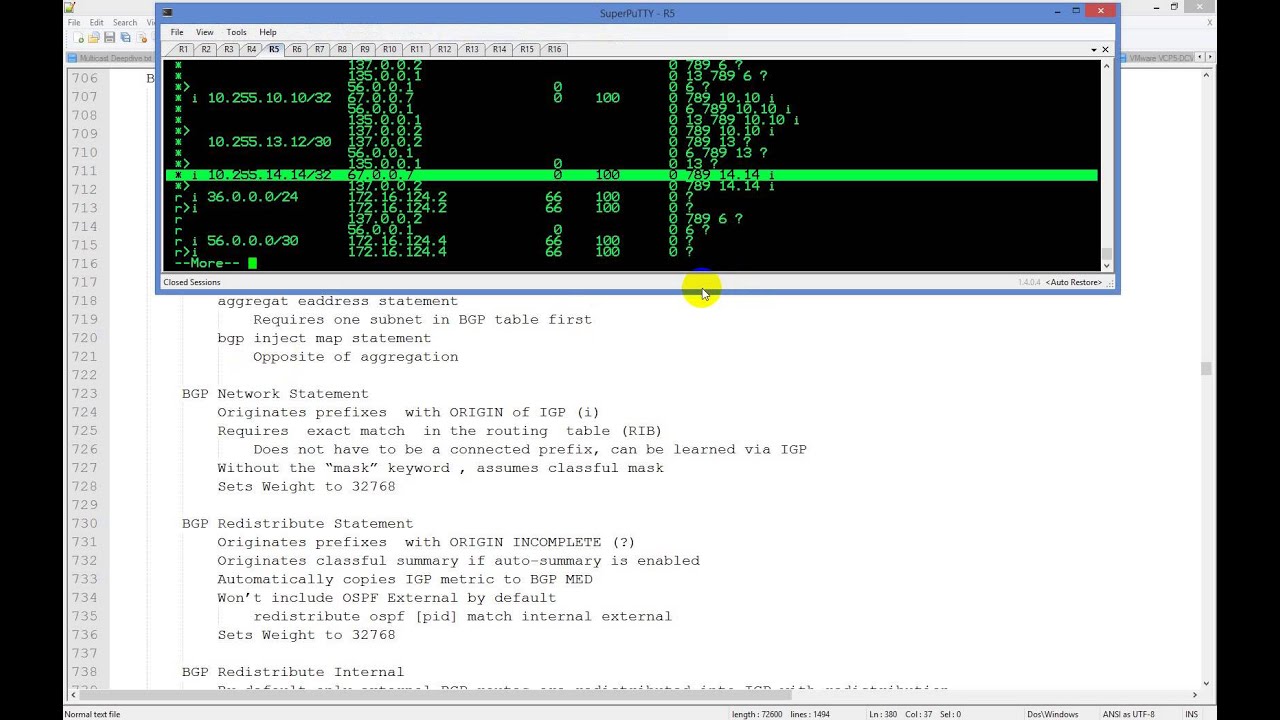This screenshot has width=1280, height=720.
Task: Click the Notepad++ vertical scrollbar down arrow
Action: [x=1206, y=683]
